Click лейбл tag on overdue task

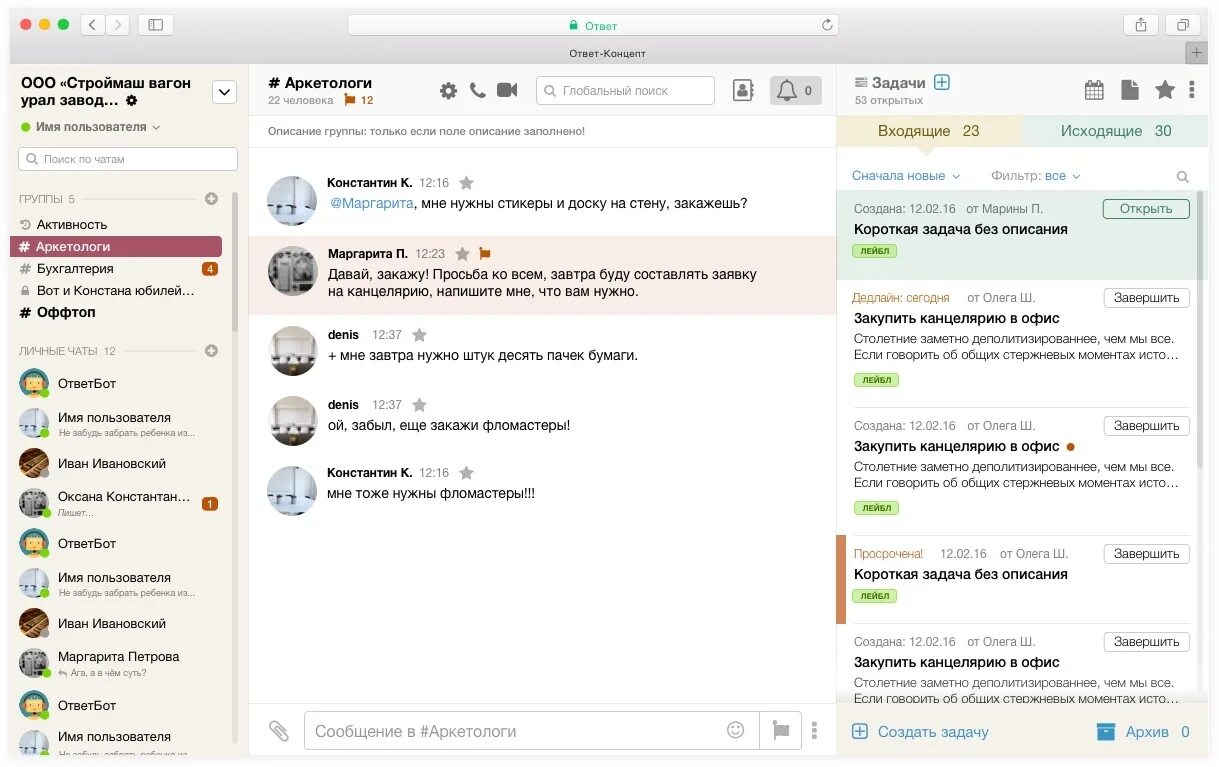[x=875, y=596]
